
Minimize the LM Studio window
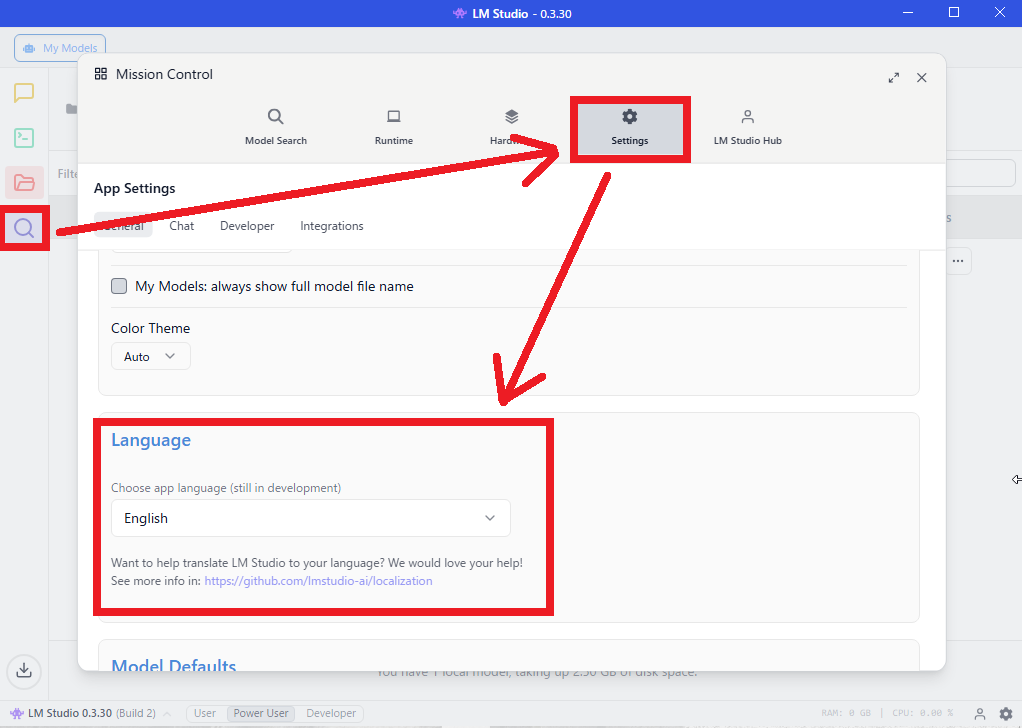908,12
